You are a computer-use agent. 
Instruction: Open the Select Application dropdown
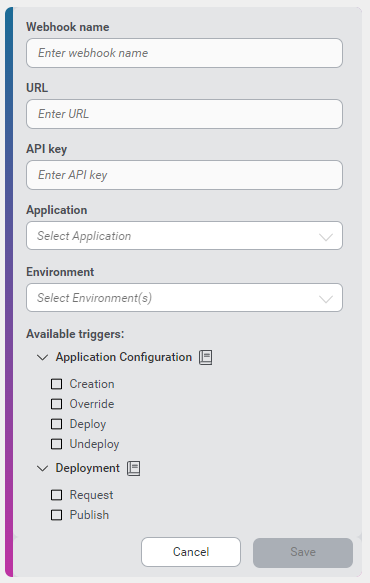click(x=184, y=236)
